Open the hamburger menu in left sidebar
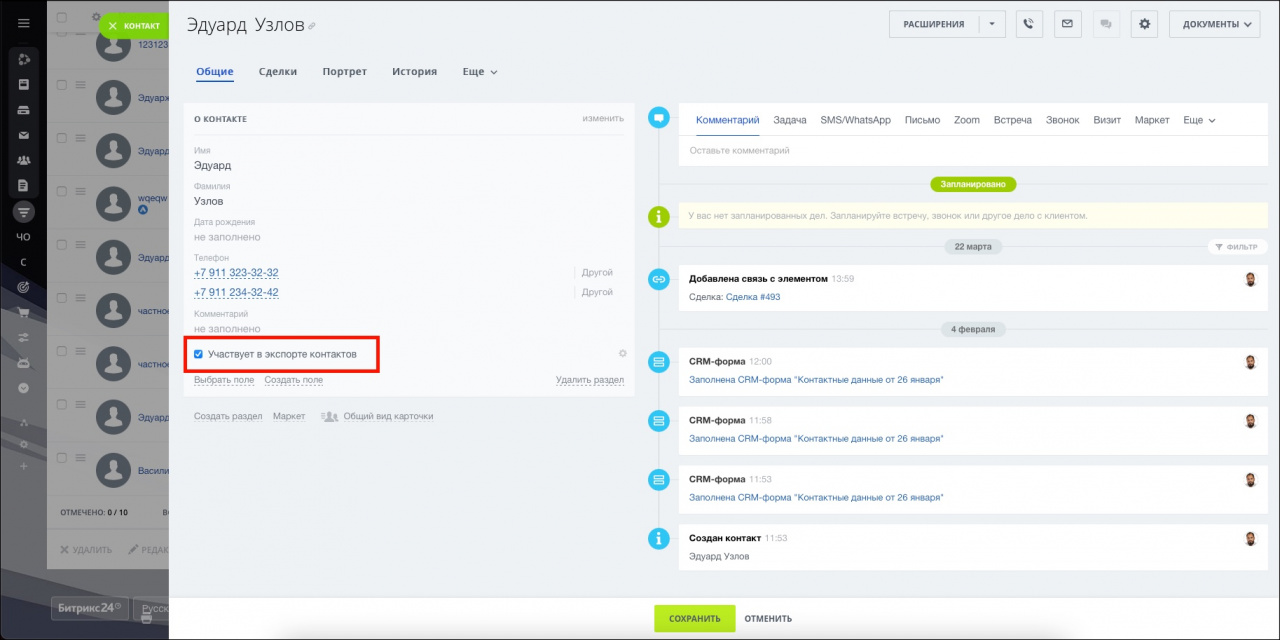Screen dimensions: 1280x640 point(24,22)
